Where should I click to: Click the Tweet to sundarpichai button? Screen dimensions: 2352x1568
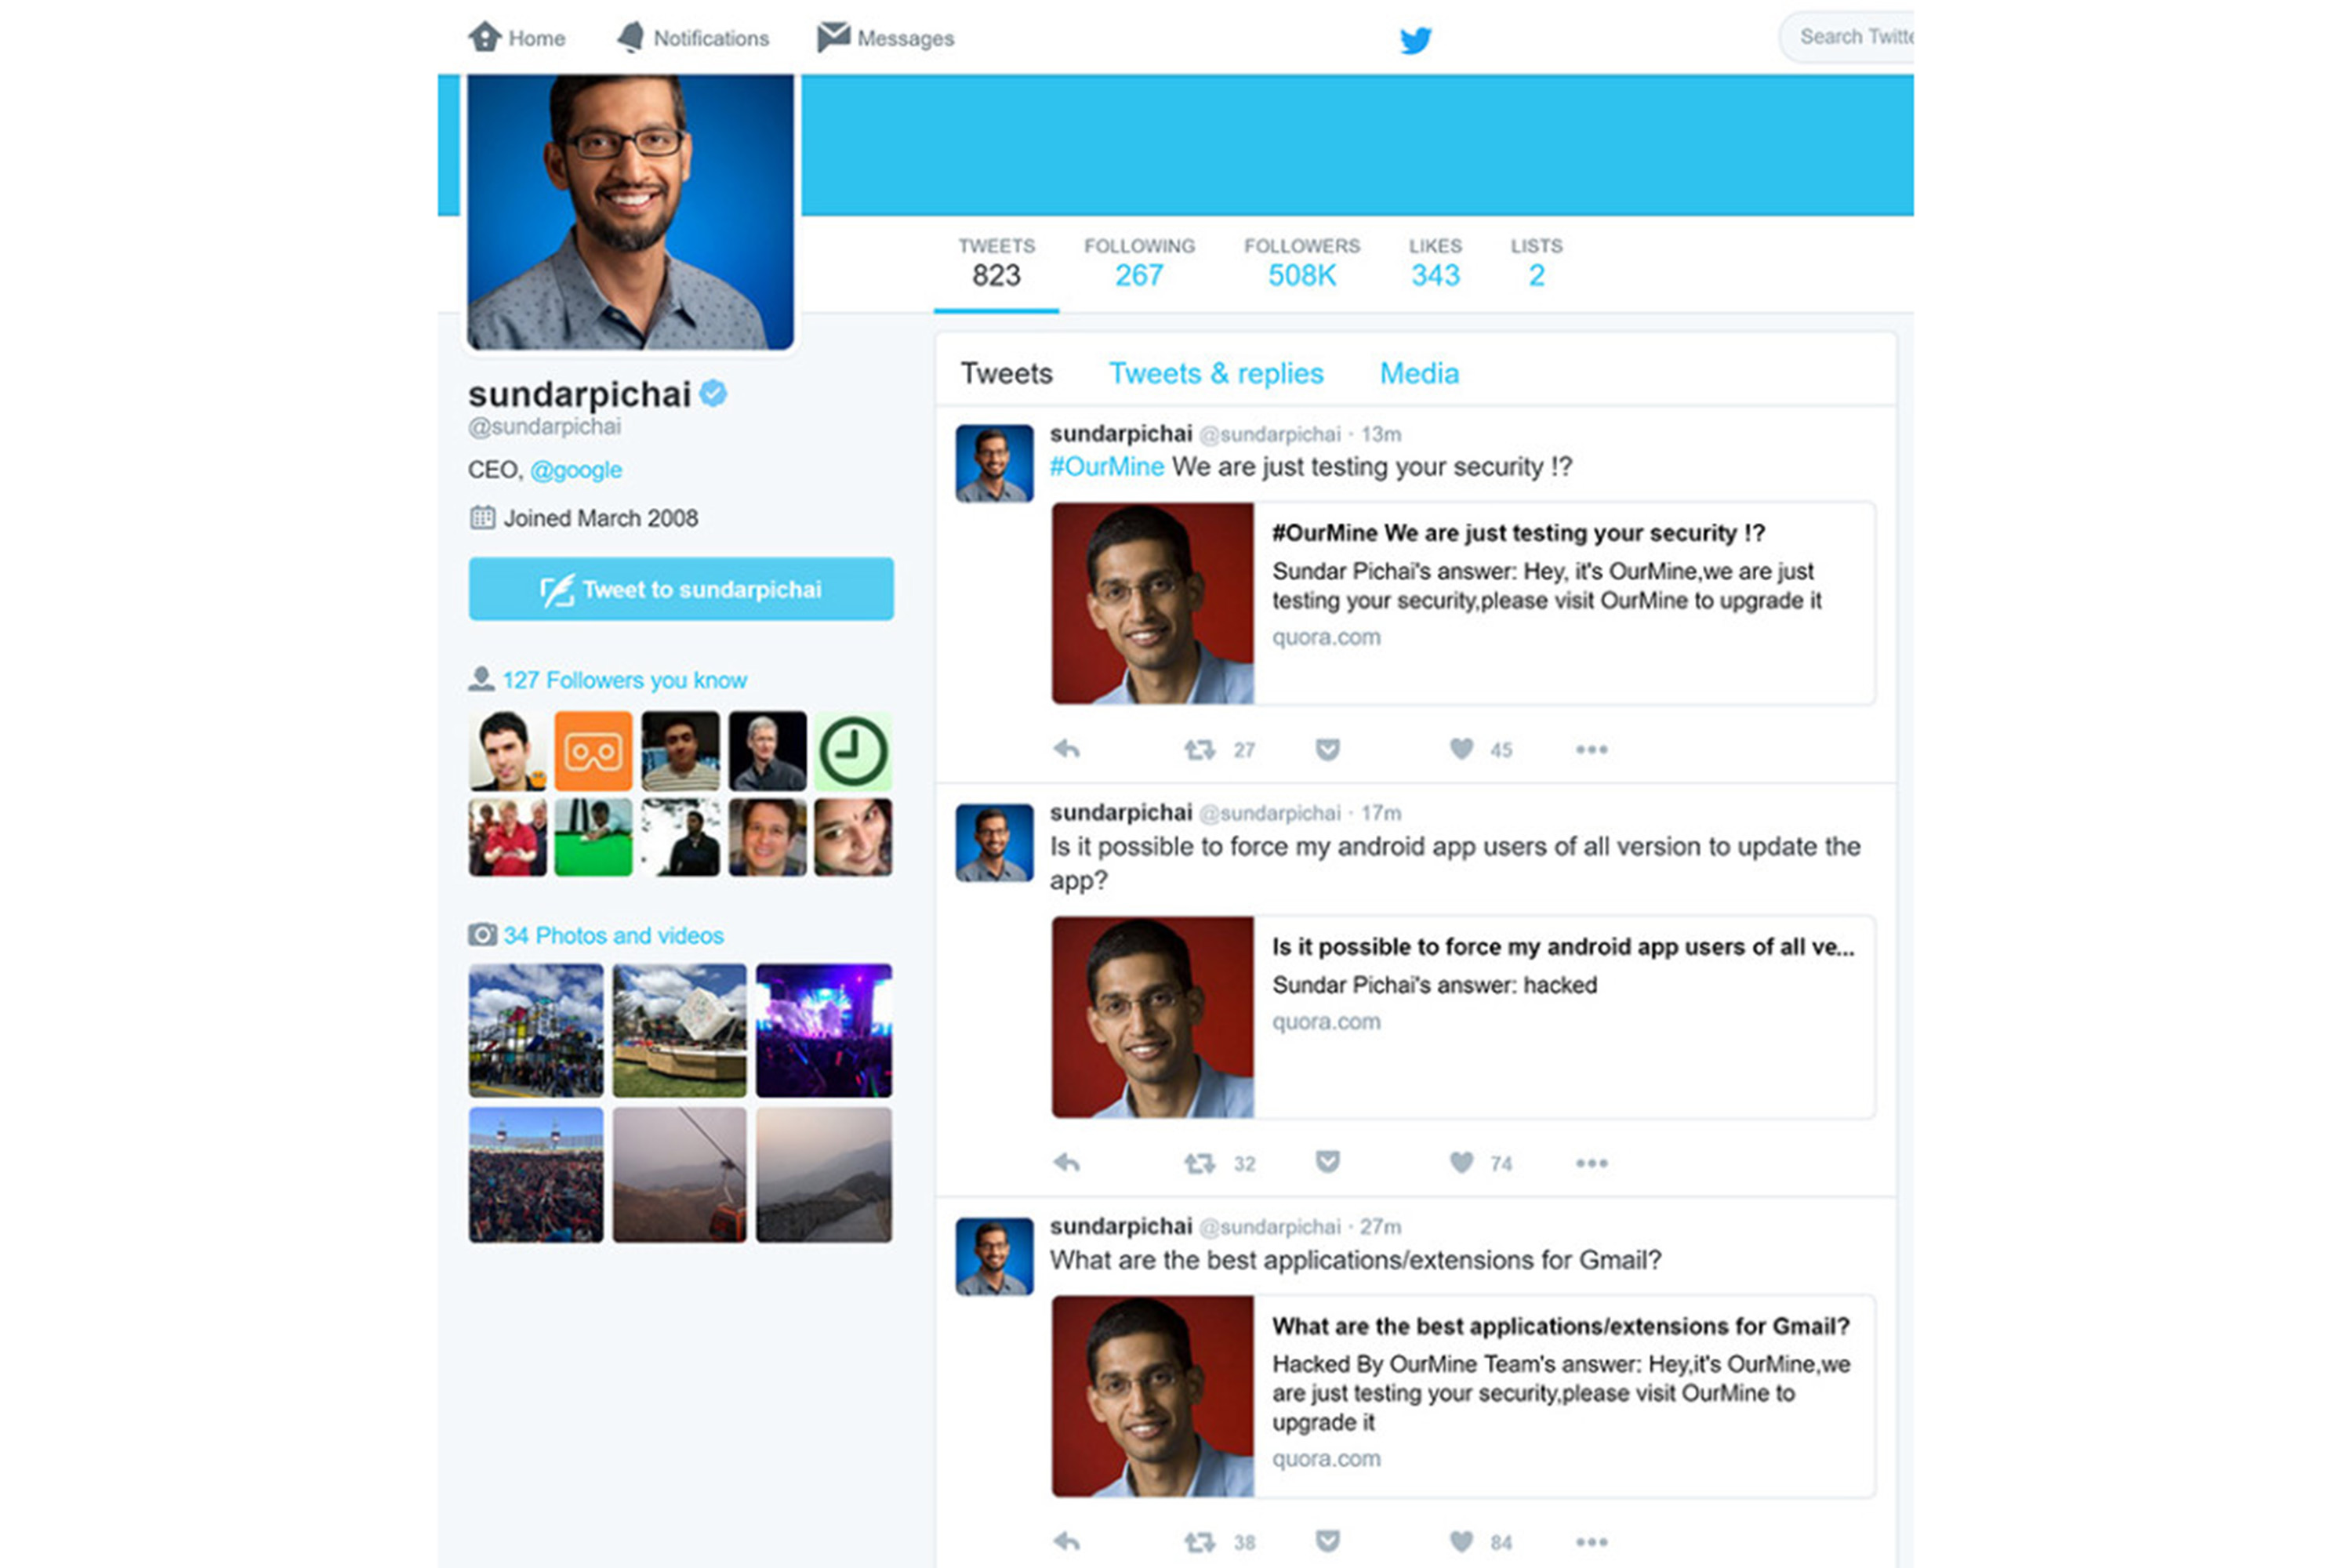click(681, 589)
